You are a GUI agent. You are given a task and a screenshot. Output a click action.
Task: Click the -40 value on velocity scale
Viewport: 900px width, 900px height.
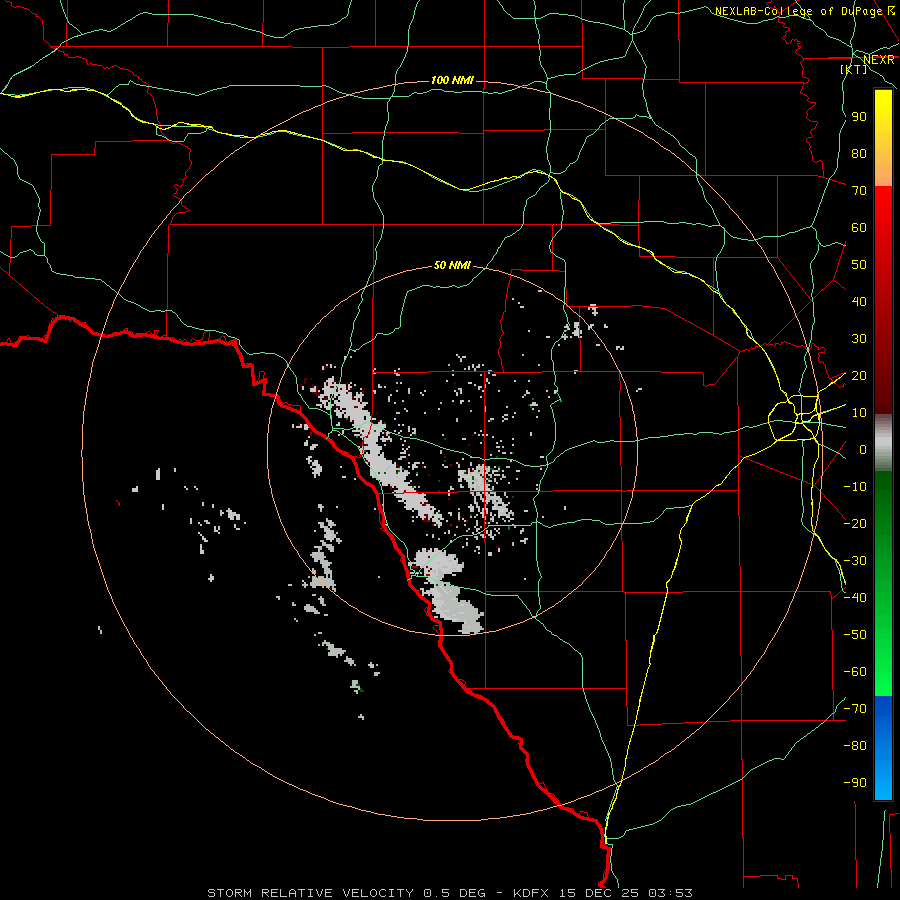(855, 598)
